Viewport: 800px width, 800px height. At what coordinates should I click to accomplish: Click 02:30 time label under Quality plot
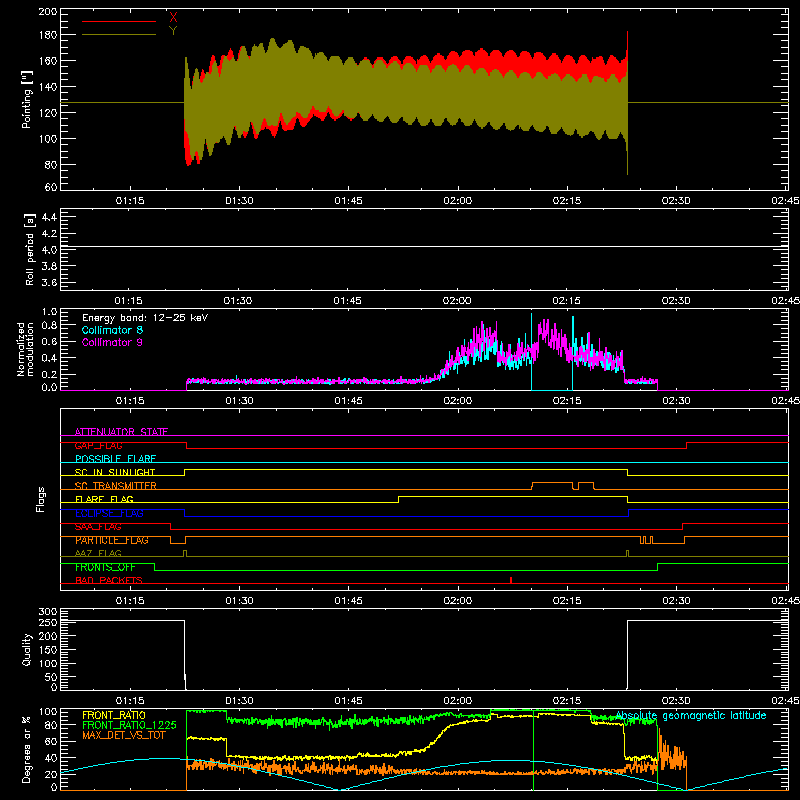click(x=676, y=701)
